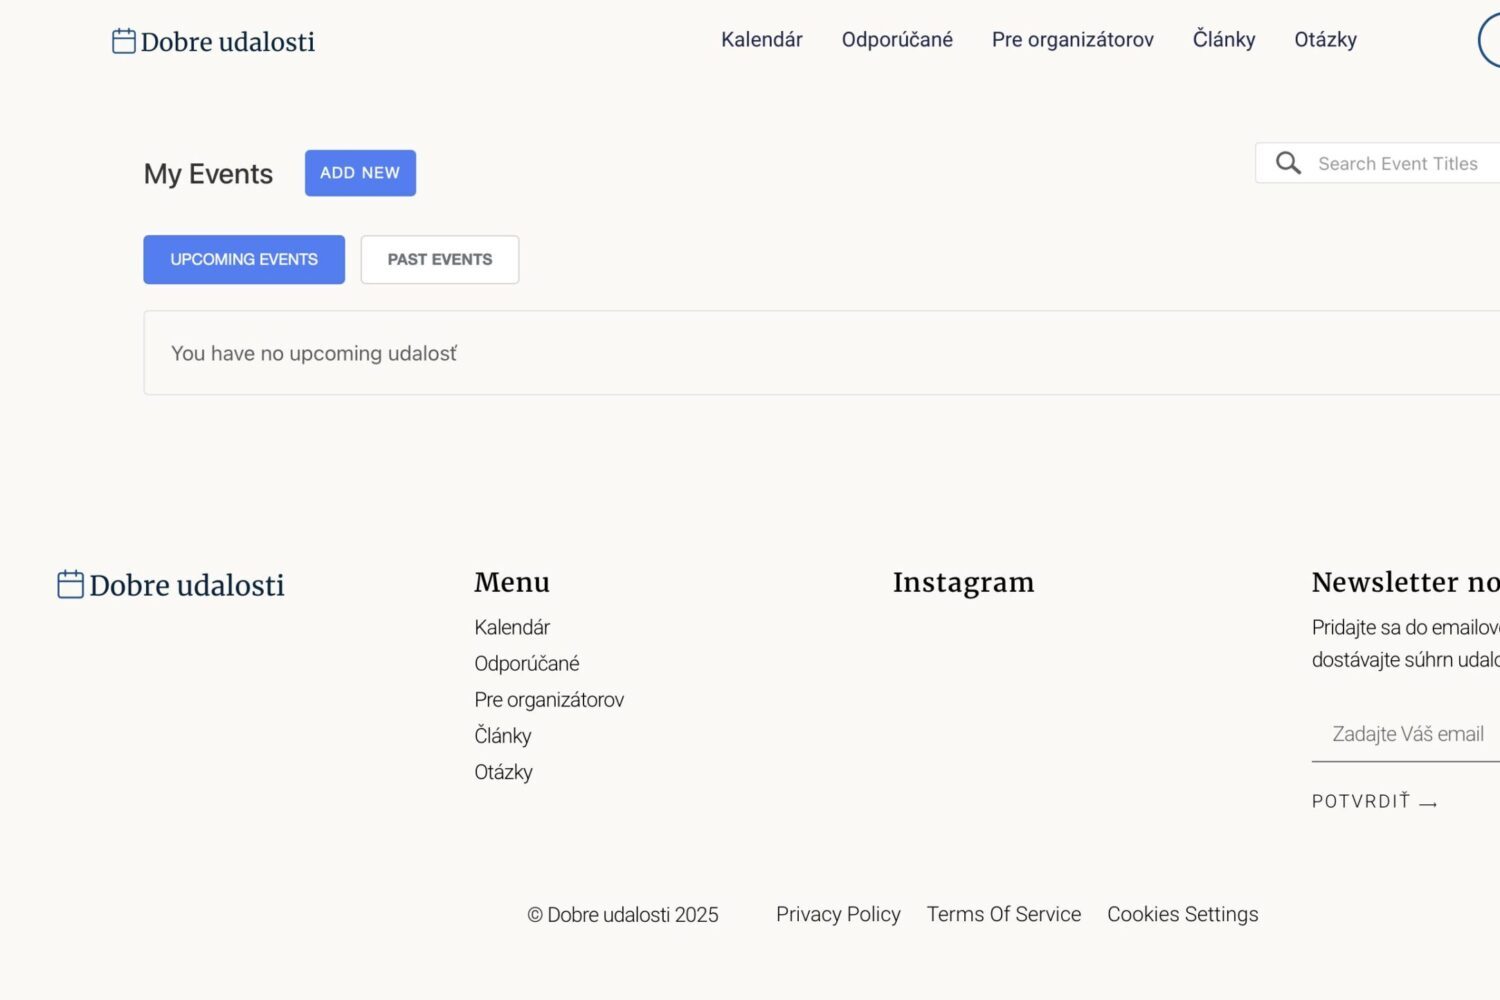Switch to the Upcoming Events tab
The height and width of the screenshot is (1000, 1500).
[244, 260]
